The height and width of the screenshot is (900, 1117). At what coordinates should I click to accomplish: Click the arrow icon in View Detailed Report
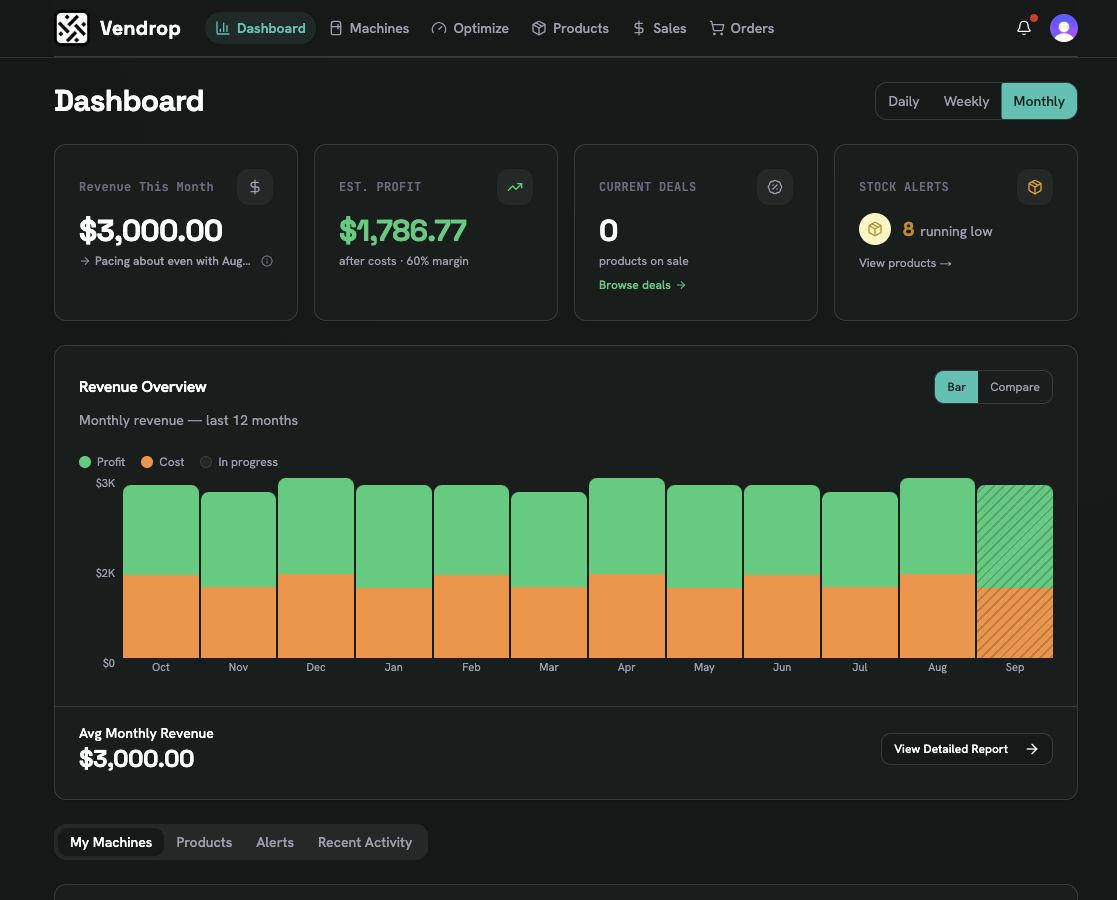tap(1032, 749)
